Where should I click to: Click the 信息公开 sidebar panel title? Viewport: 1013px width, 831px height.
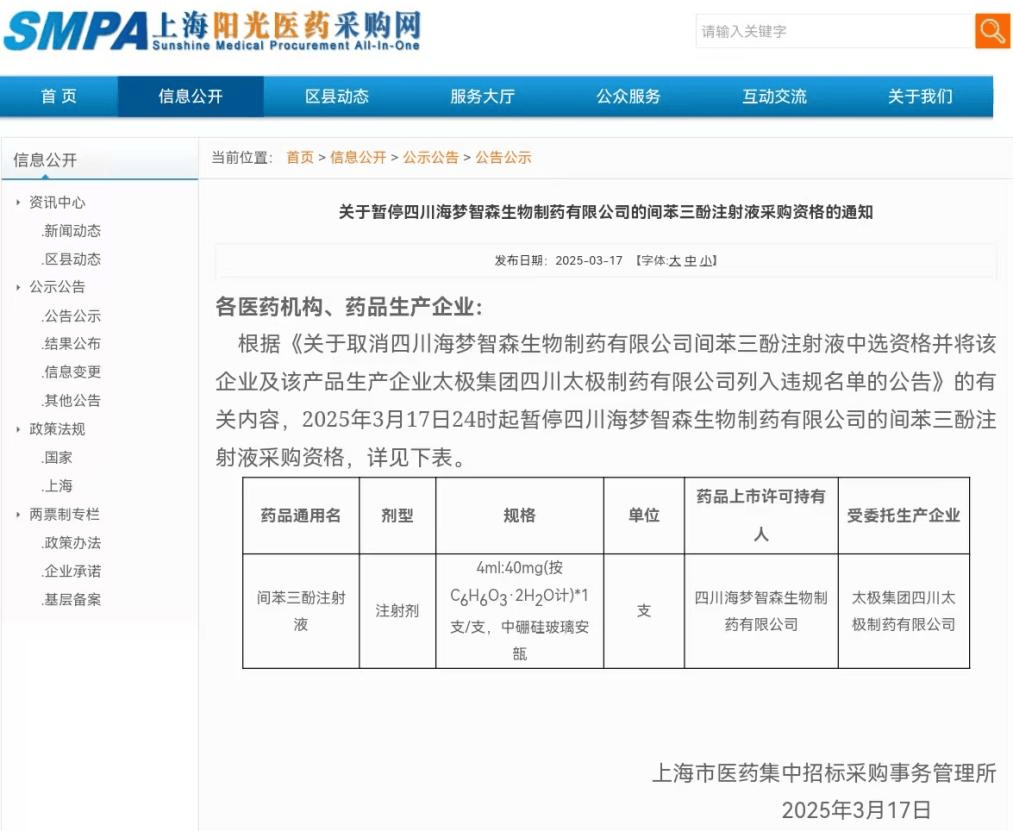(x=45, y=160)
